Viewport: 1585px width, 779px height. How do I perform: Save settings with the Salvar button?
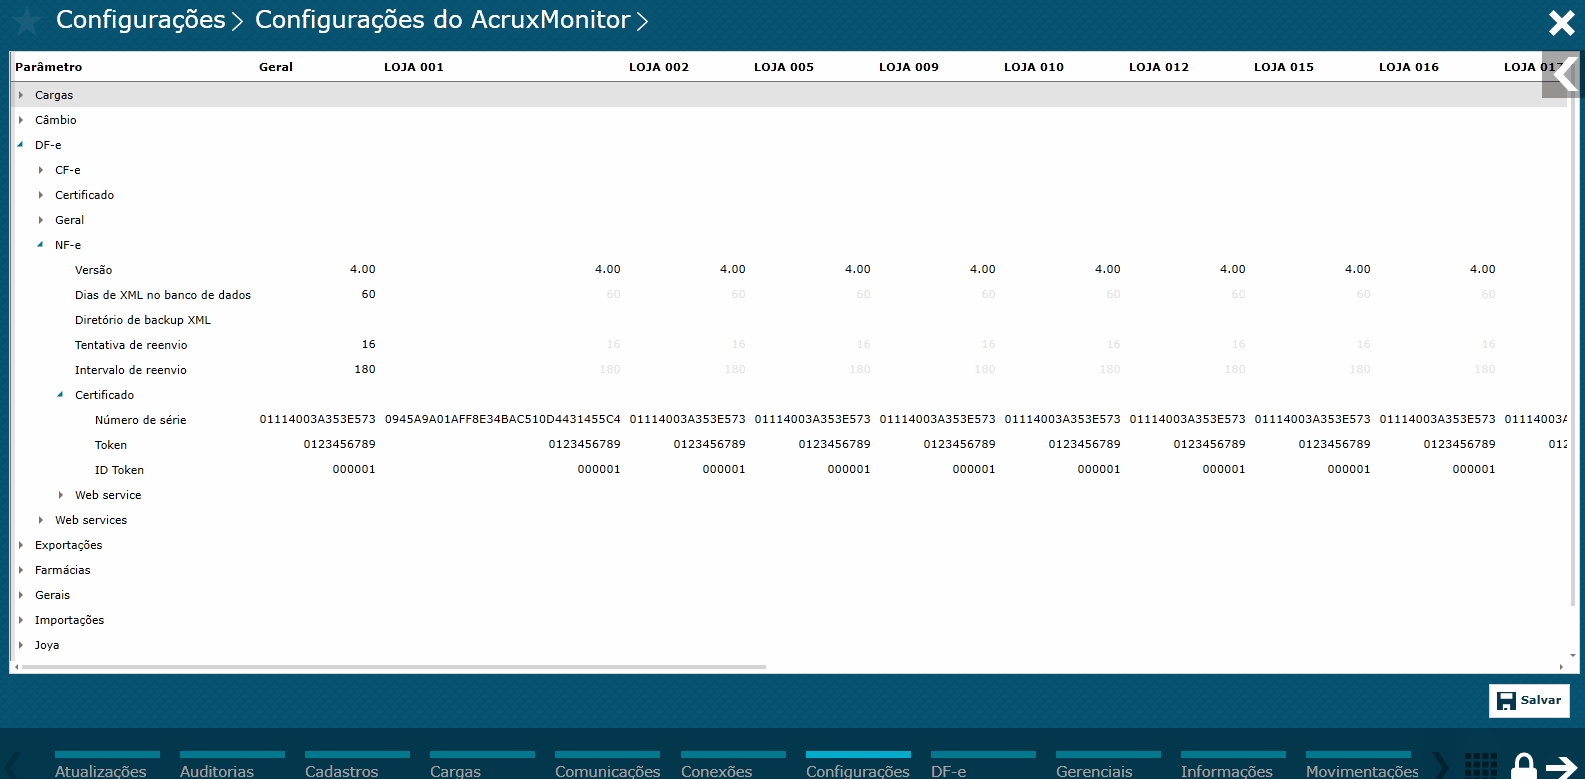click(1529, 701)
